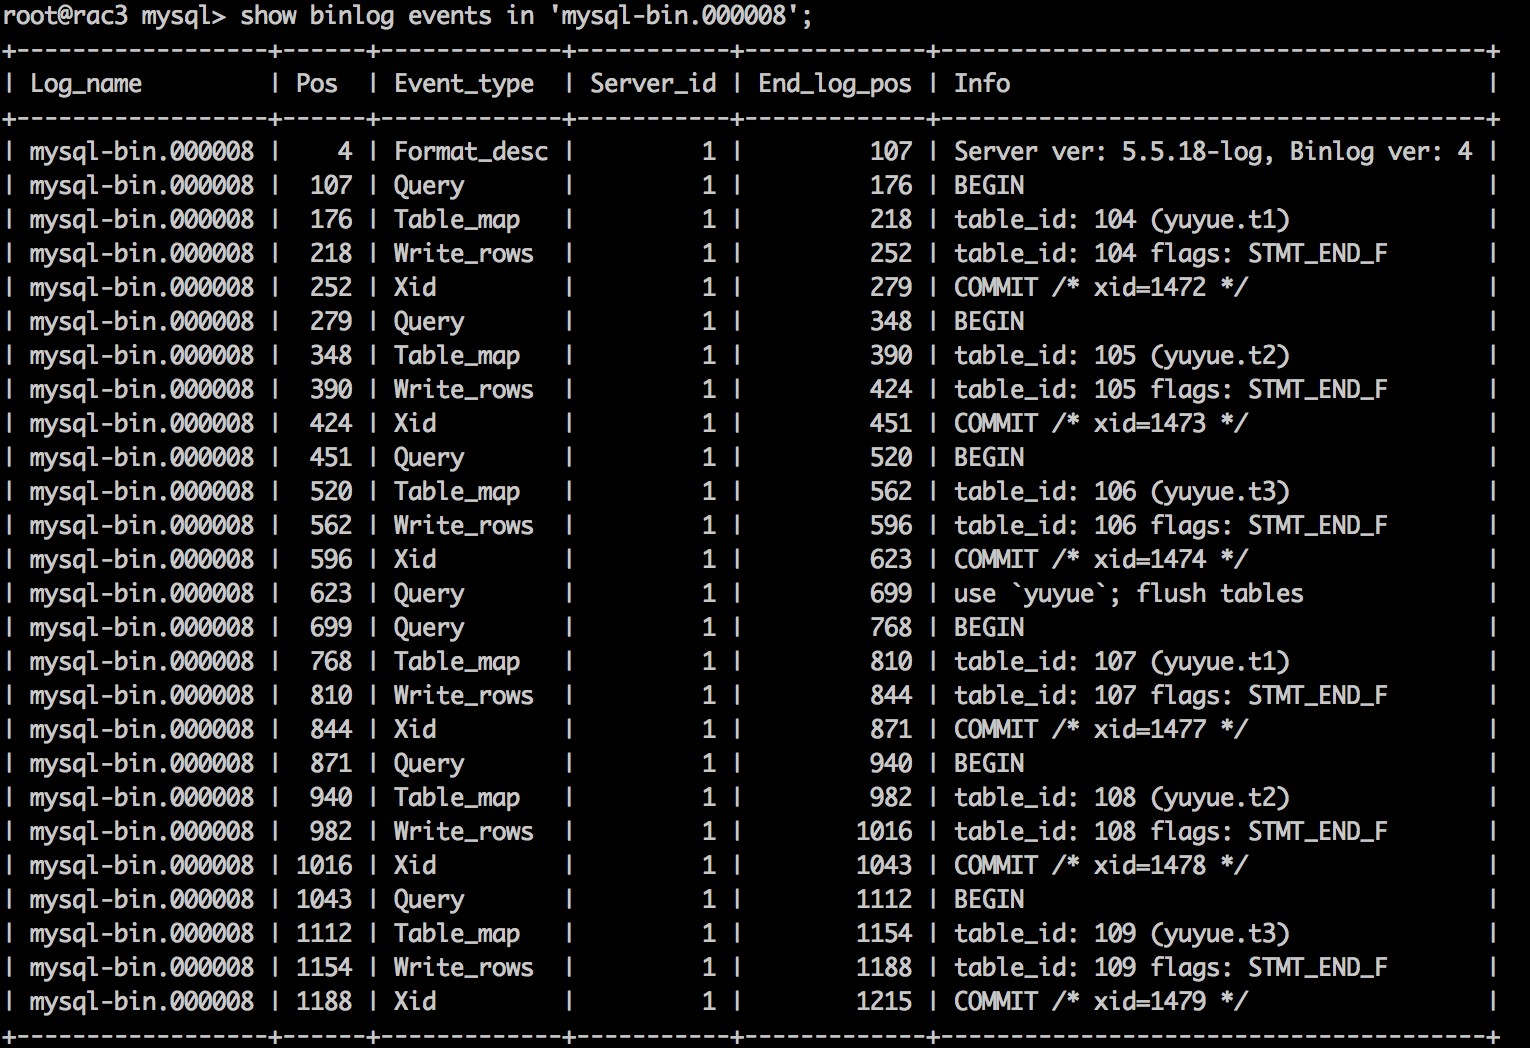Screen dimensions: 1530x1048
Task: Click the 'Server ver: 5.5.18-log' info text
Action: [x=1112, y=151]
